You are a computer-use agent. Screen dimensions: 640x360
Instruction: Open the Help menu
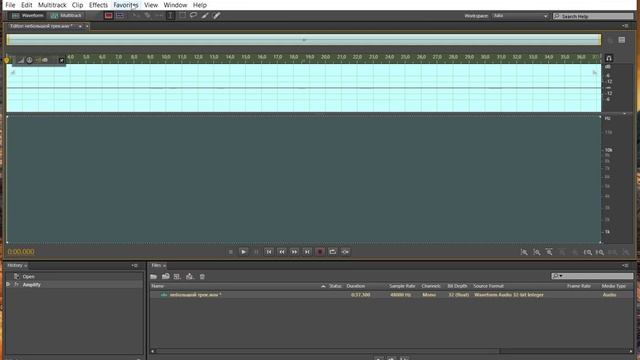[x=200, y=5]
